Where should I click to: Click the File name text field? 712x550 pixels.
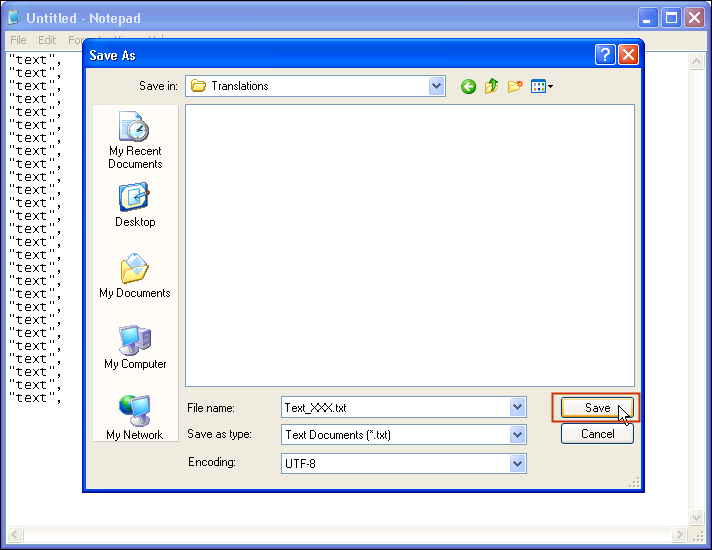coord(395,408)
